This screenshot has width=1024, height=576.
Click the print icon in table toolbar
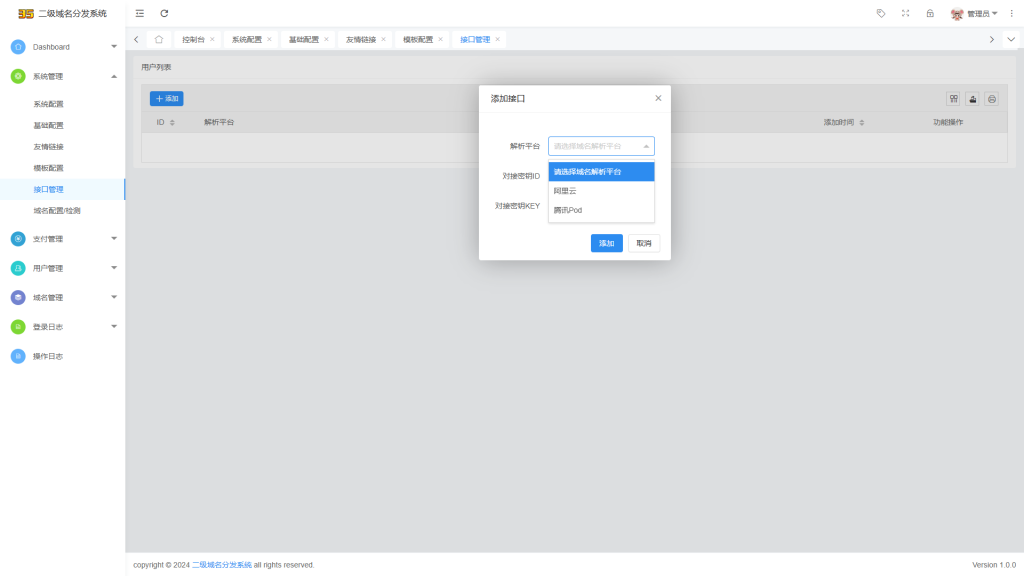pyautogui.click(x=991, y=99)
